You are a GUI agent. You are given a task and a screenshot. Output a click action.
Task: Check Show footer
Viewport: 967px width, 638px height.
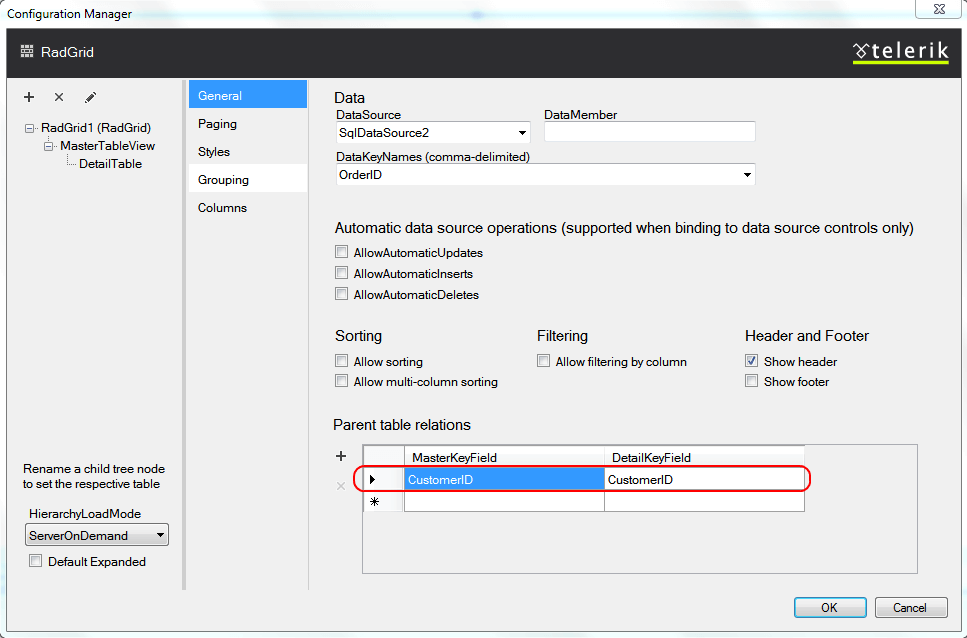click(x=751, y=381)
